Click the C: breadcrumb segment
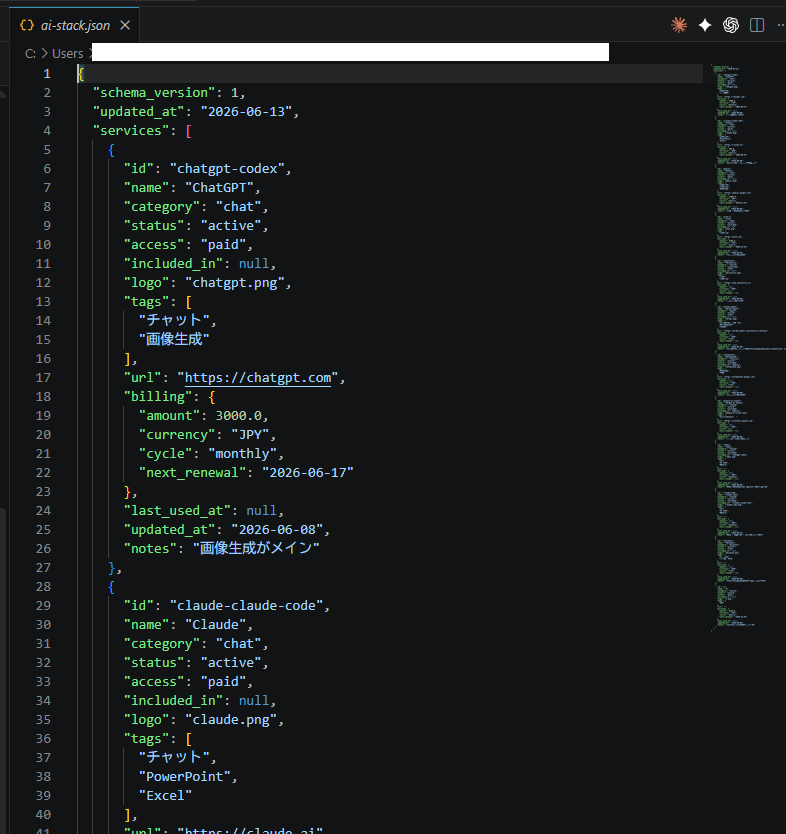The width and height of the screenshot is (786, 834). pos(30,54)
